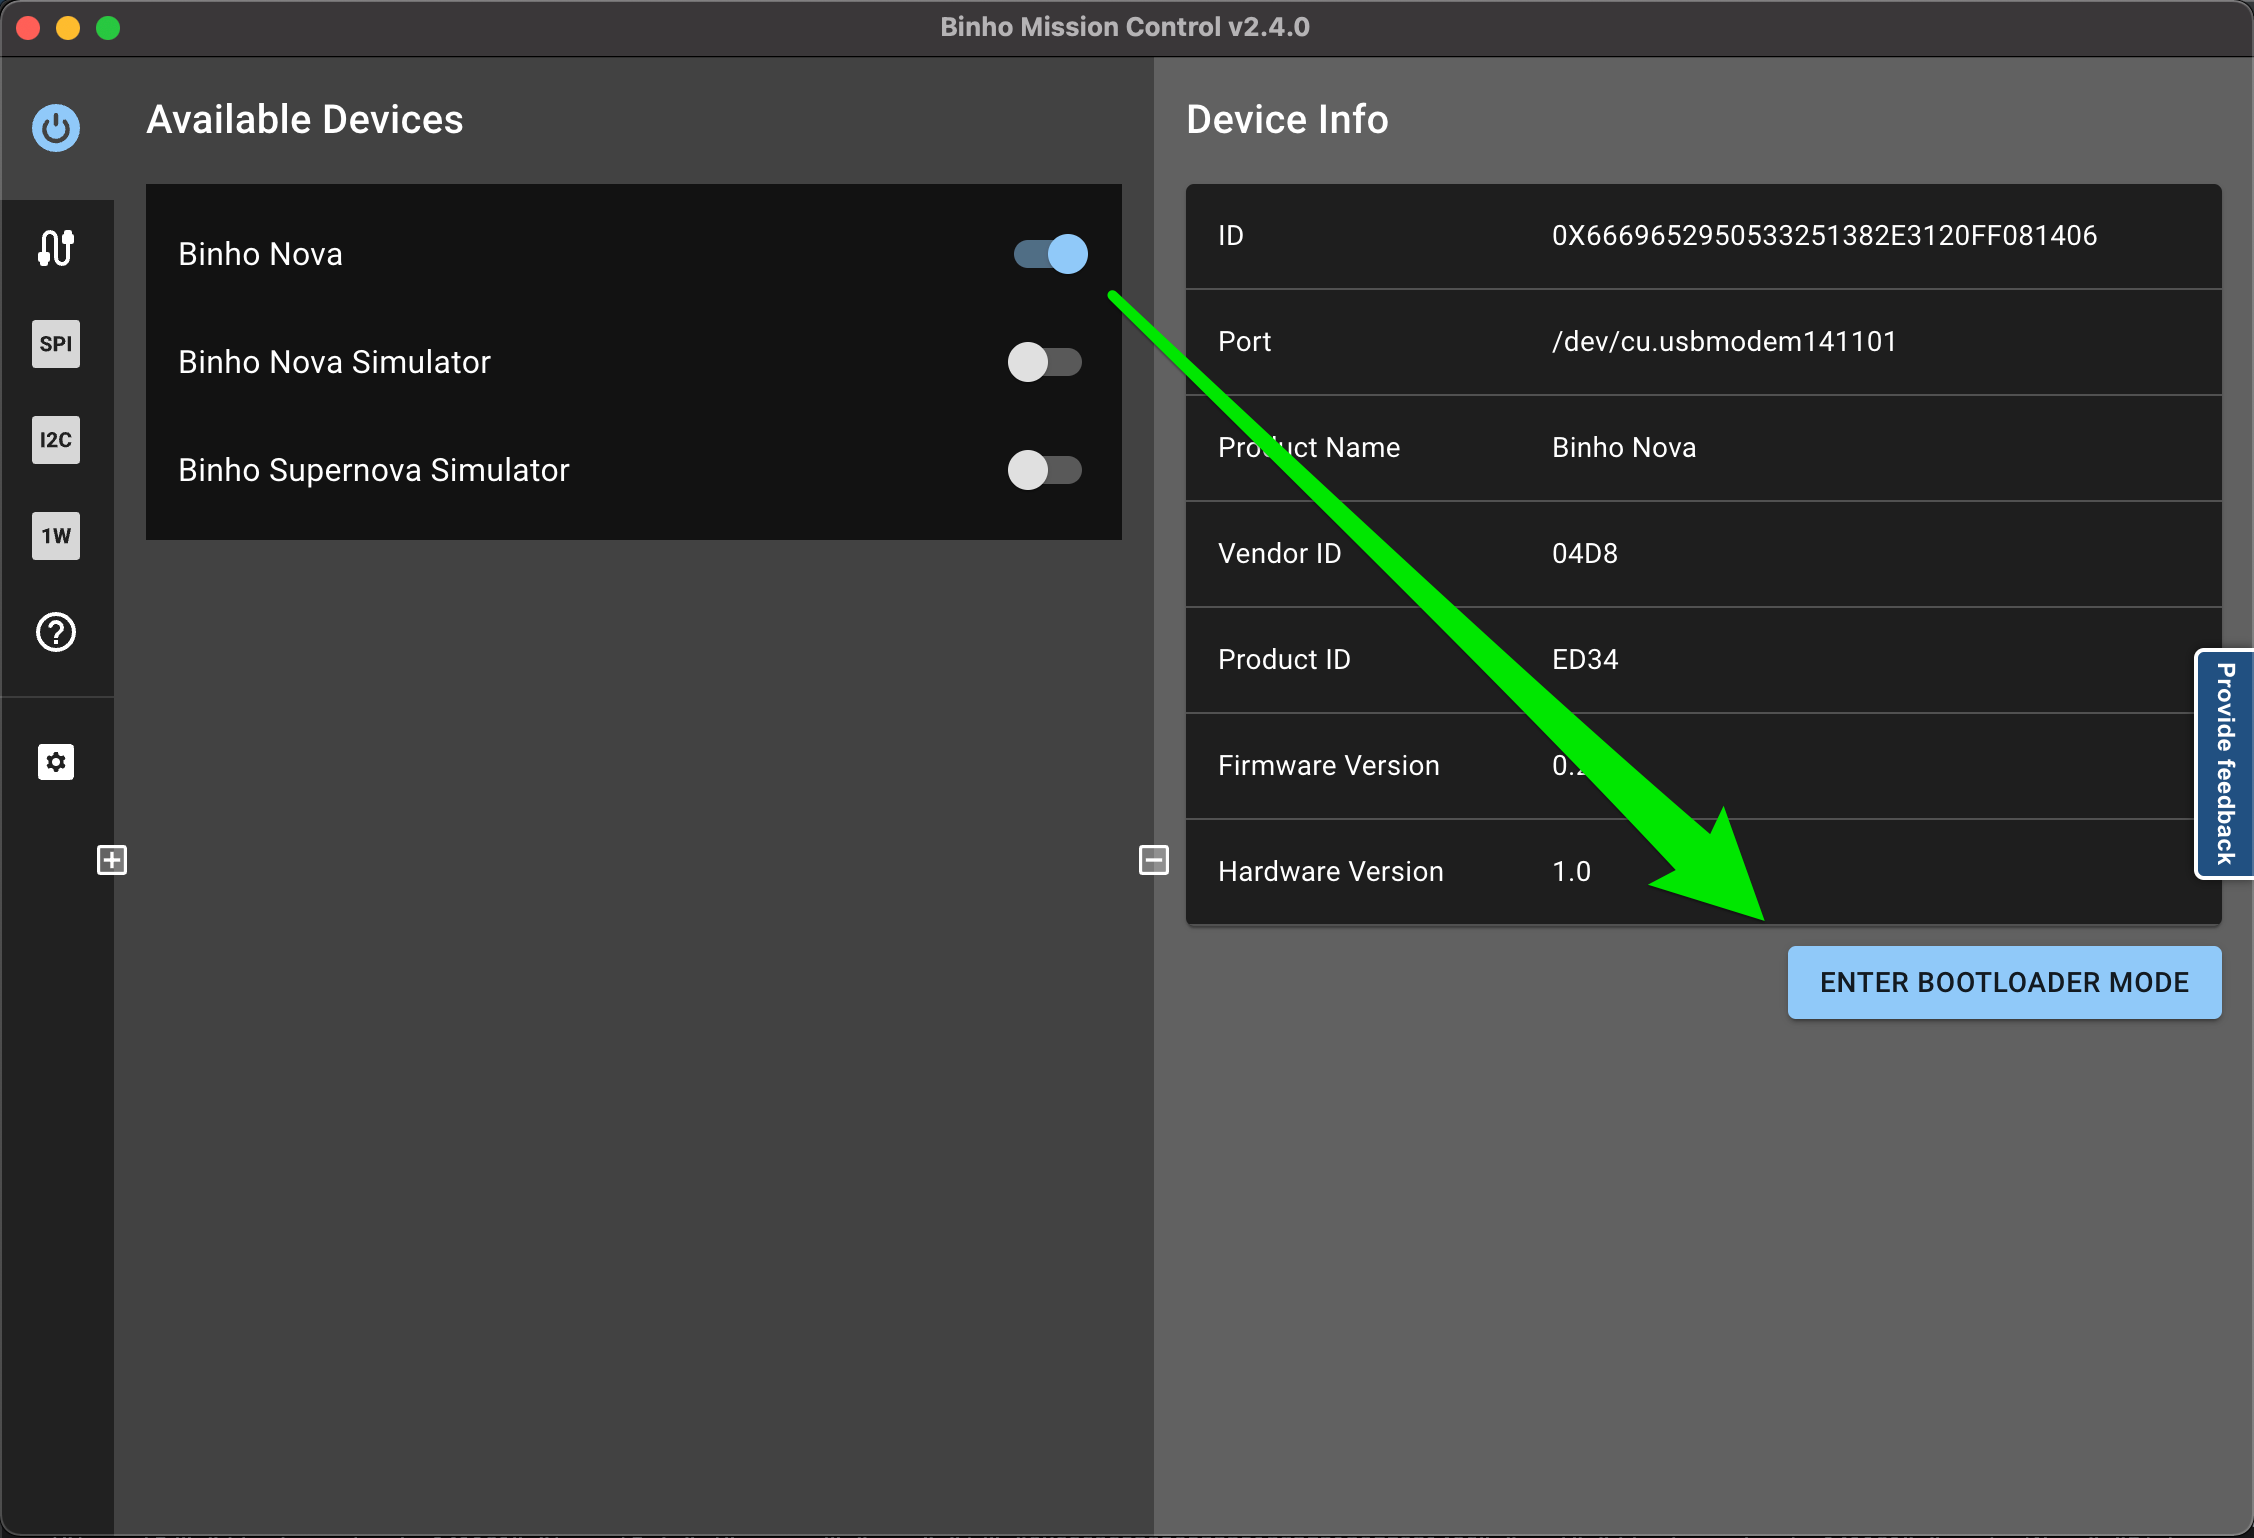This screenshot has width=2254, height=1538.
Task: Enable the Binho Nova Simulator switch
Action: [x=1045, y=362]
